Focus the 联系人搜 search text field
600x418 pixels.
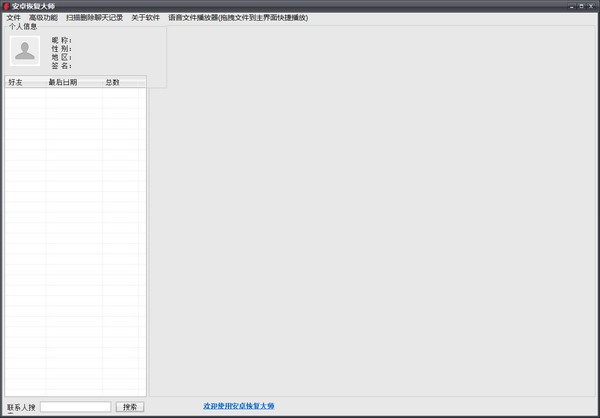(75, 407)
